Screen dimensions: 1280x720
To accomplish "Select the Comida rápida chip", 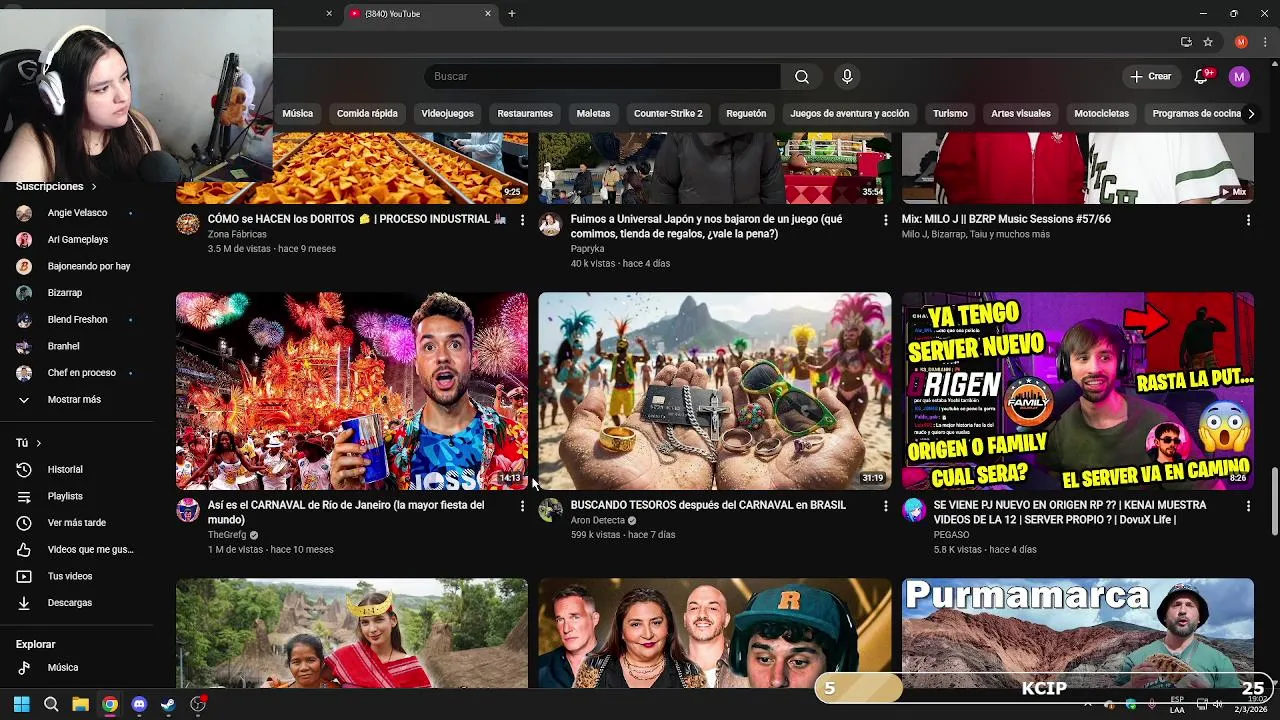I will click(367, 114).
